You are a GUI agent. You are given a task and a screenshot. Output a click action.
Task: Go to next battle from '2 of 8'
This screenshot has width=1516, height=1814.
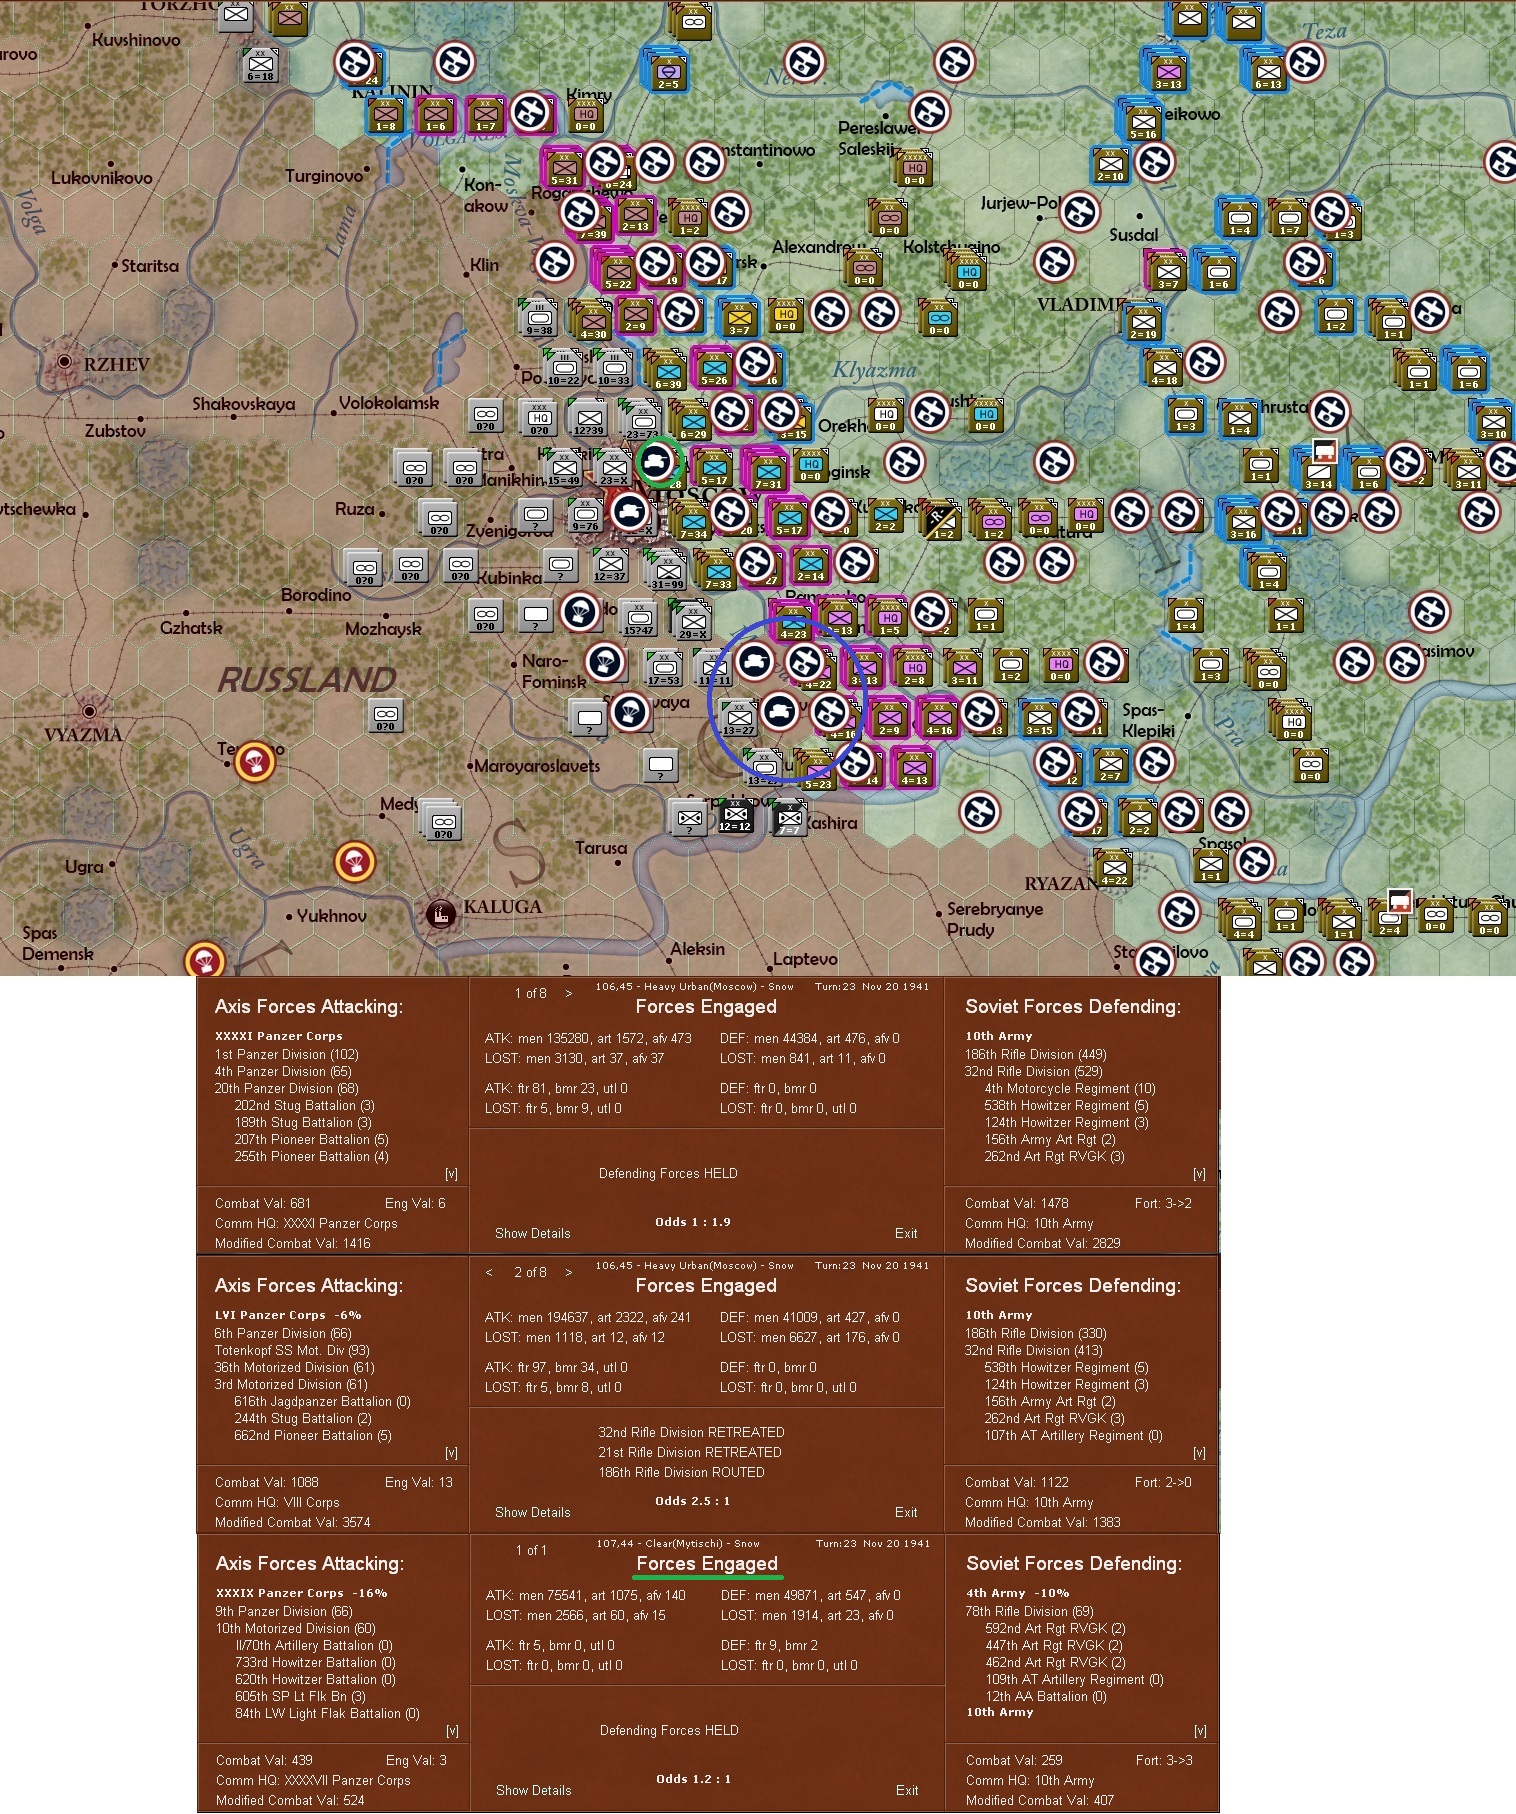[569, 1272]
